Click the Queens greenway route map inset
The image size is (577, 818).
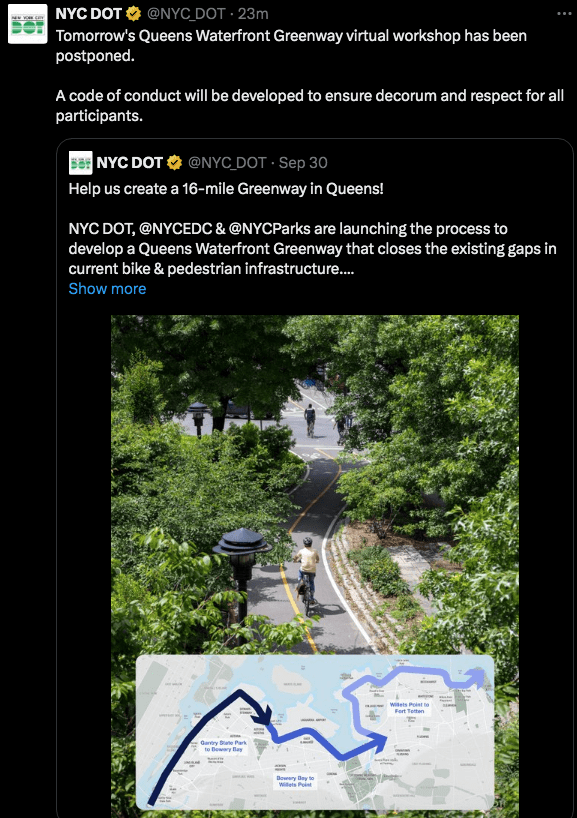click(315, 732)
